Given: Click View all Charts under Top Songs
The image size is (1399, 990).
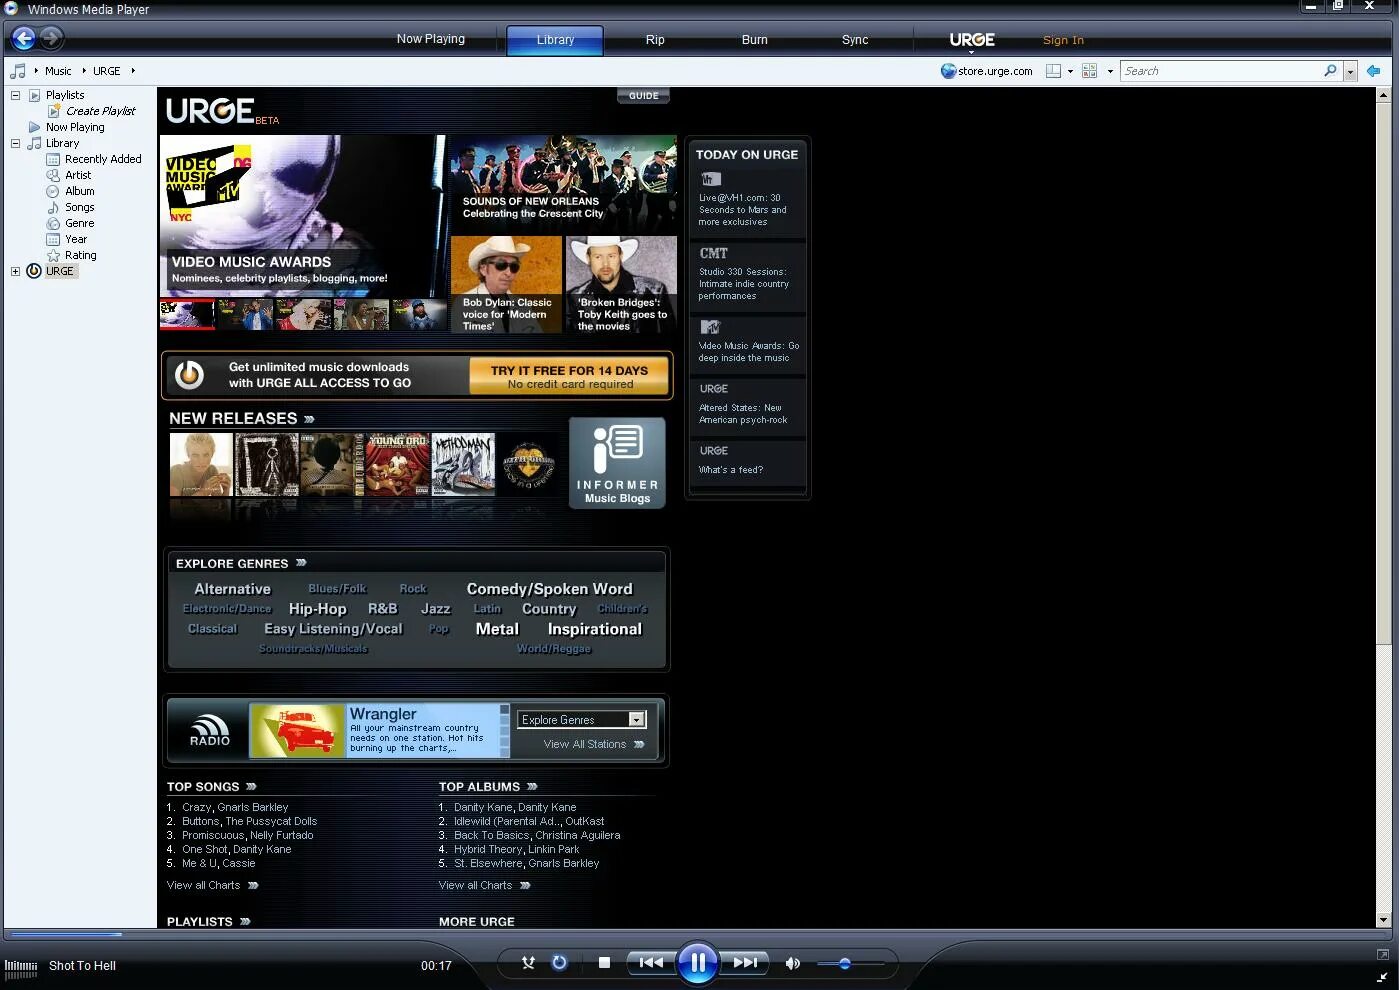Looking at the screenshot, I should coord(212,885).
